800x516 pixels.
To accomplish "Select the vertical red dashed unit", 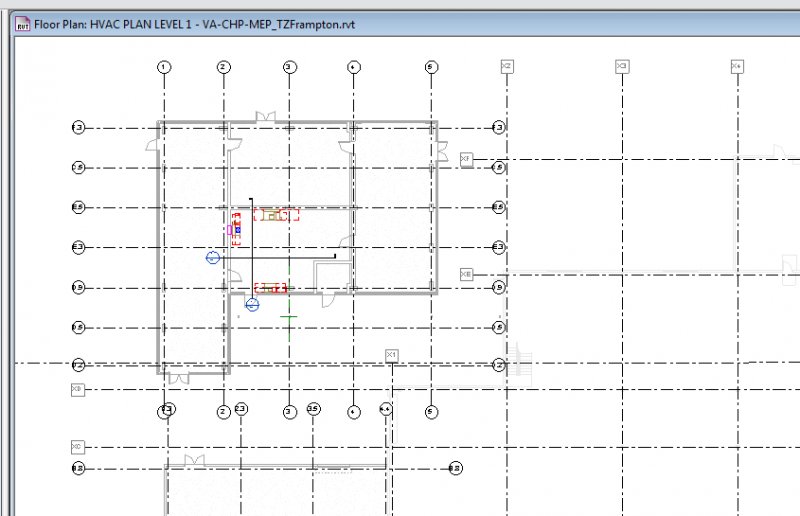I will tap(236, 230).
